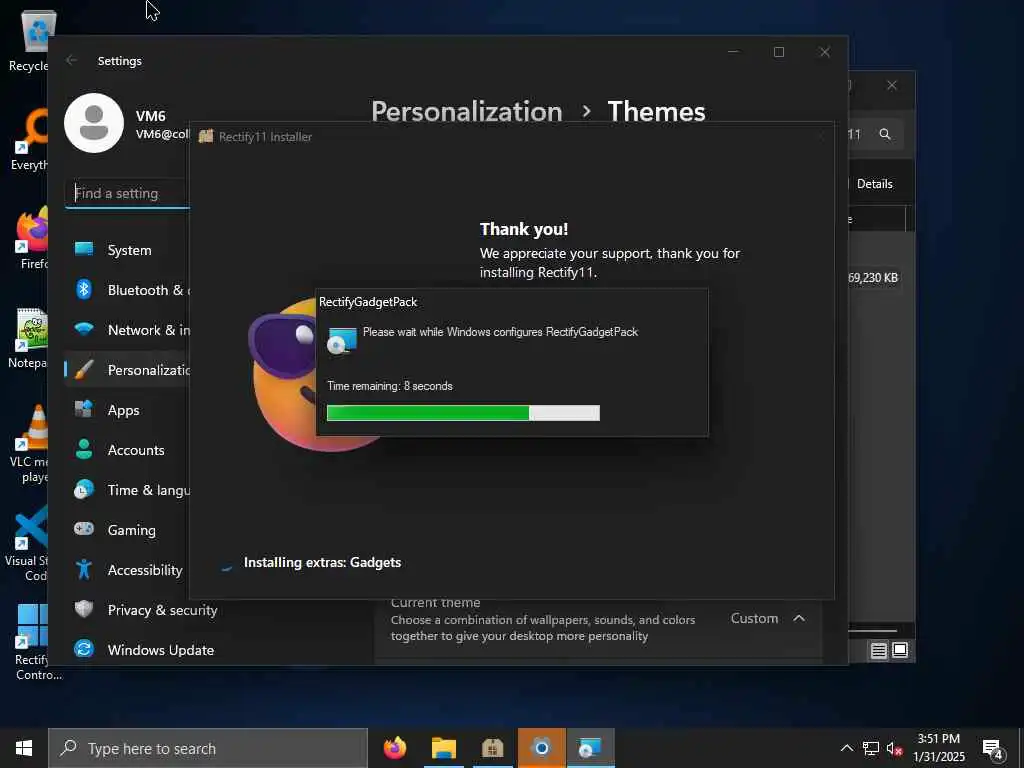Show hidden system tray icons
This screenshot has height=768, width=1024.
[x=846, y=748]
